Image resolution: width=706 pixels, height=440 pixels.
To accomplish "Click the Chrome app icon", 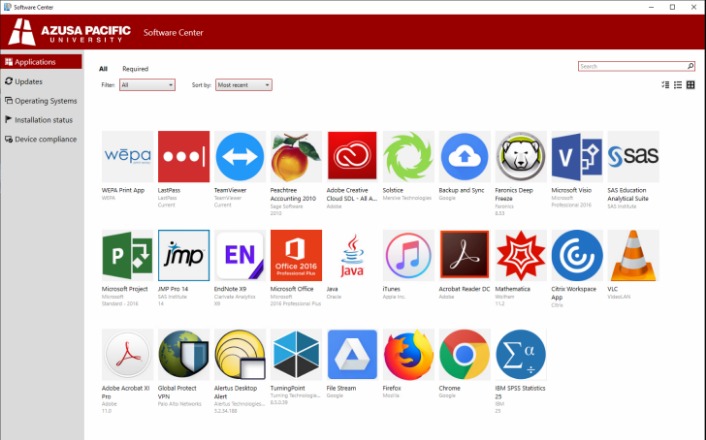I will pyautogui.click(x=464, y=355).
